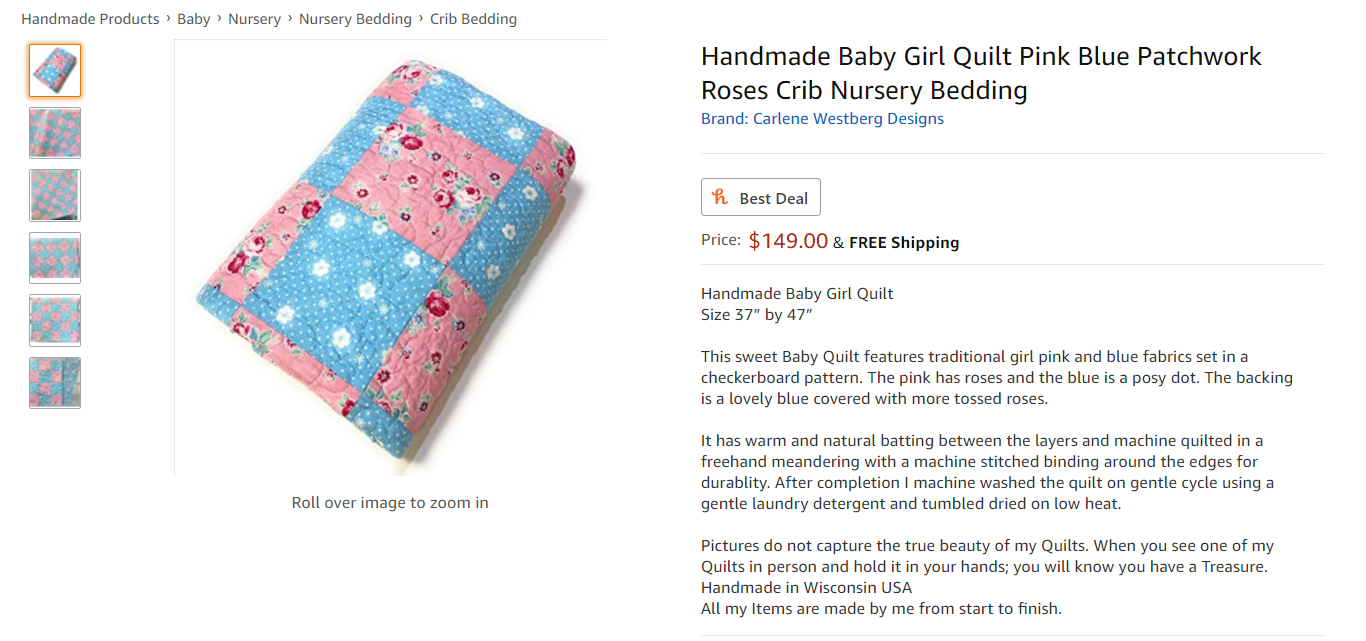The height and width of the screenshot is (641, 1366).
Task: Select the first folded quilt thumbnail
Action: tap(55, 71)
